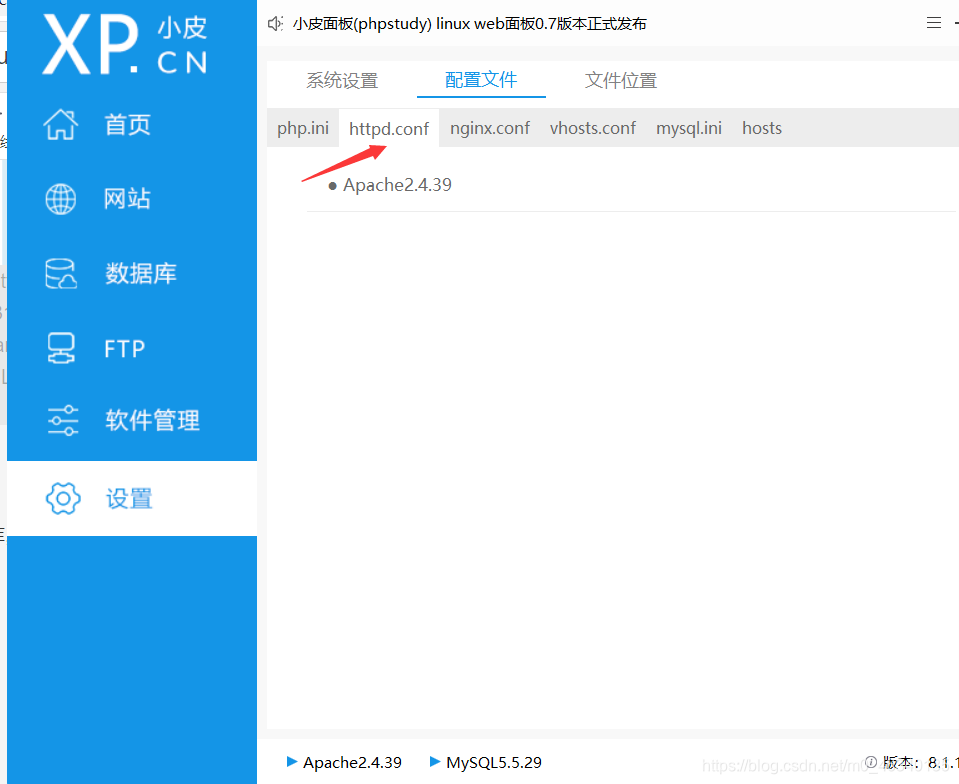
Task: Select the httpd.conf sub-tab
Action: coord(389,128)
